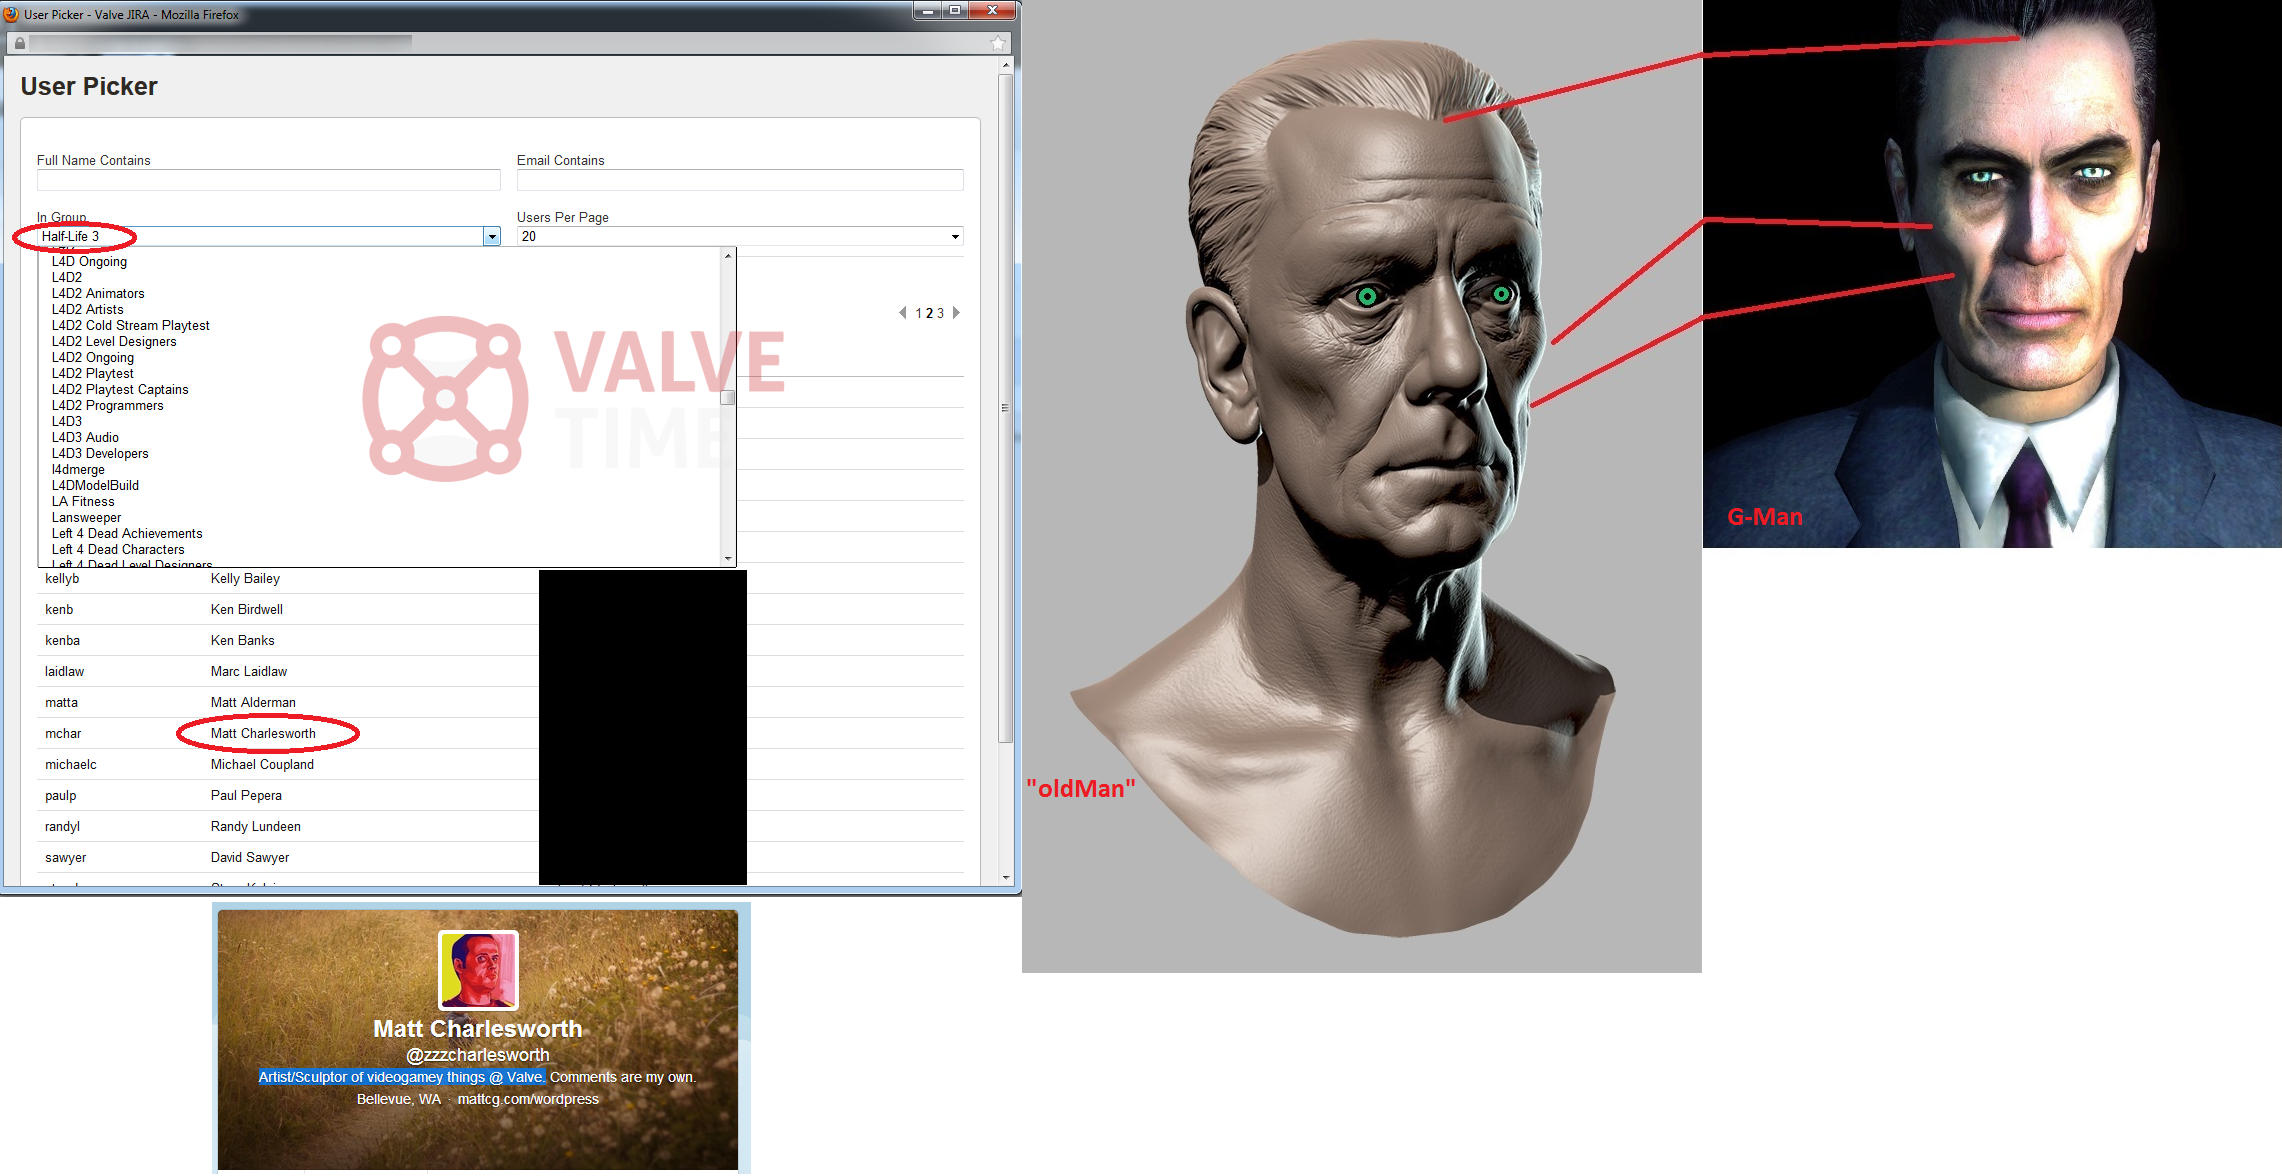The width and height of the screenshot is (2282, 1176).
Task: Maximize the Firefox User Picker window
Action: click(x=955, y=10)
